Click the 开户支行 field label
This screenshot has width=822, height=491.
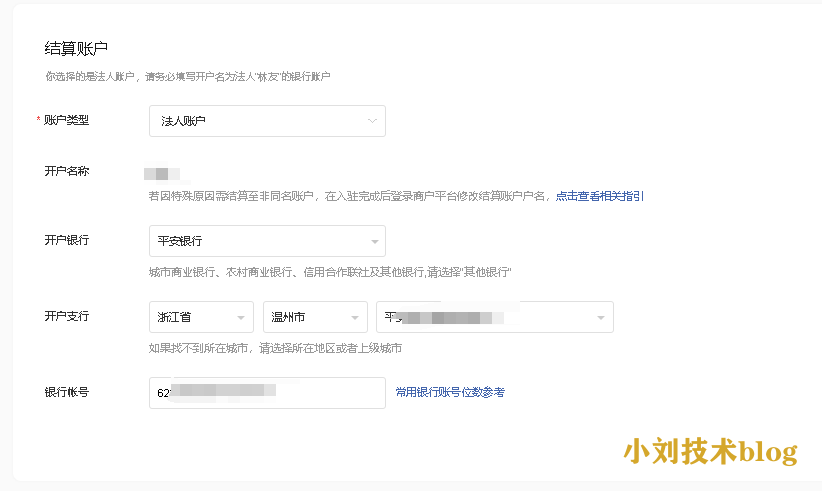click(67, 316)
